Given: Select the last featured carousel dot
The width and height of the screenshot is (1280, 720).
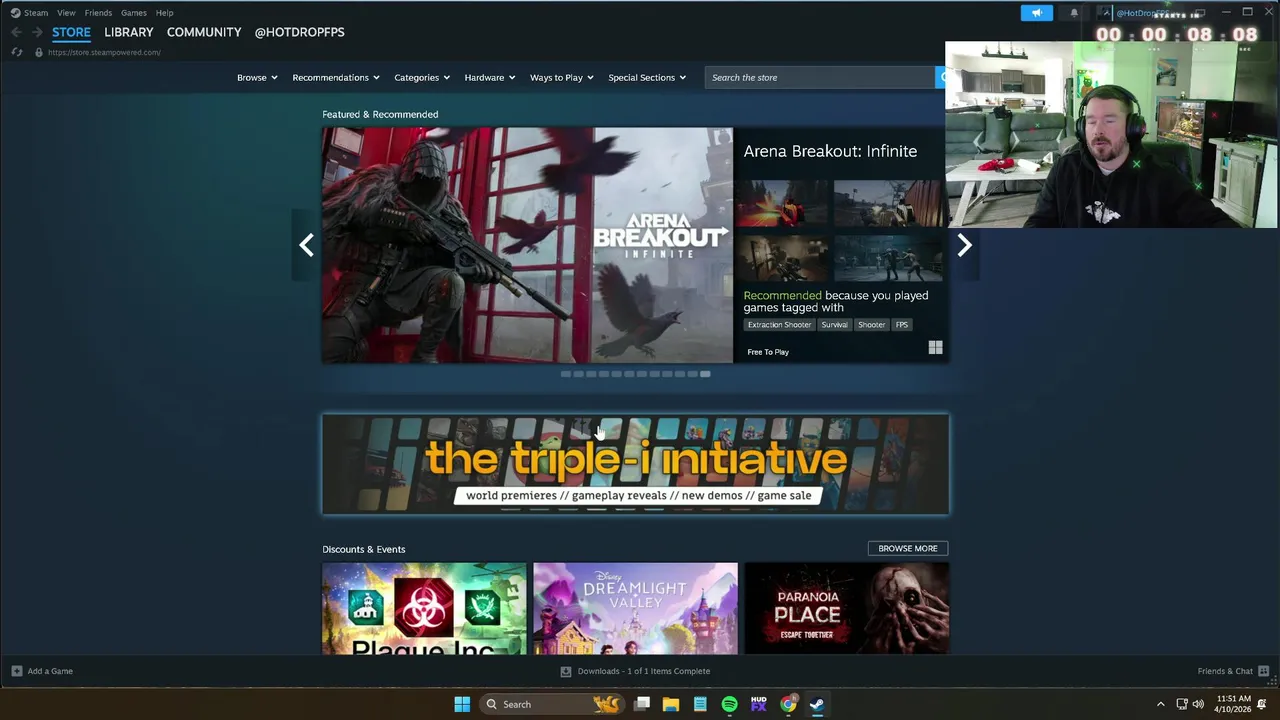Looking at the screenshot, I should (x=705, y=374).
